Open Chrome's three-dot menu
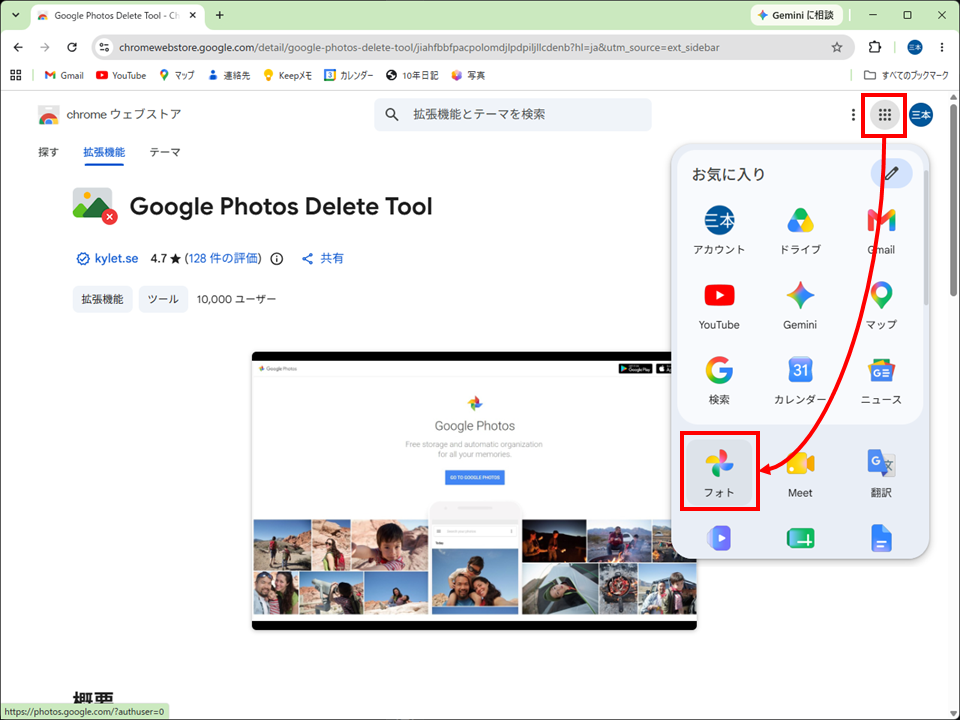Viewport: 960px width, 720px height. tap(942, 47)
